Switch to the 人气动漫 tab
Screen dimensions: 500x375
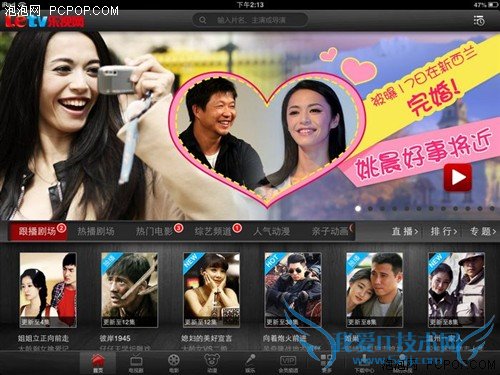pos(271,231)
